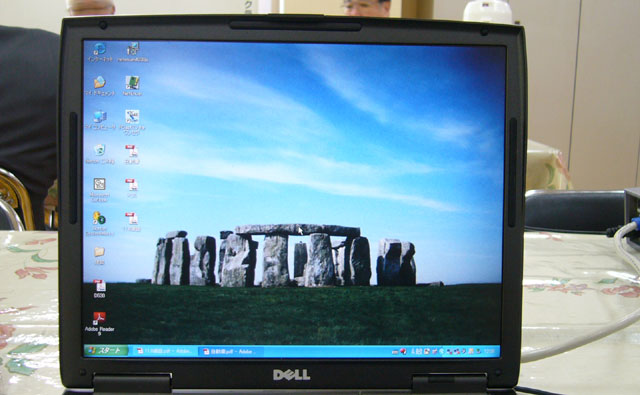Screen dimensions: 640x395
Task: Select the My Documents folder icon
Action: 100,86
